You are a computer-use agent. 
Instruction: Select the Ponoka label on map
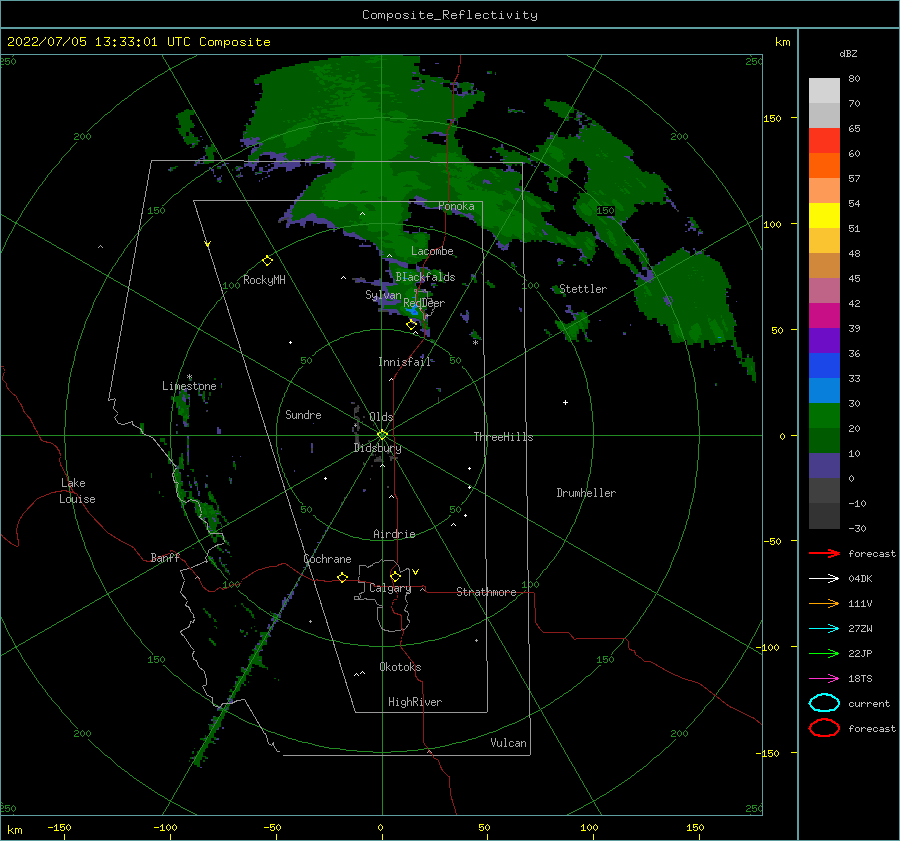pyautogui.click(x=456, y=206)
